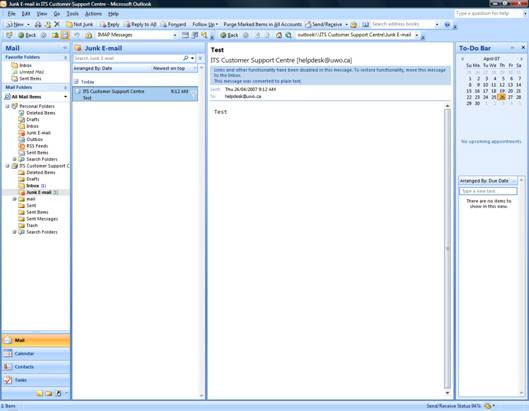The height and width of the screenshot is (411, 529).
Task: Open the New item dropdown arrow
Action: [x=28, y=24]
